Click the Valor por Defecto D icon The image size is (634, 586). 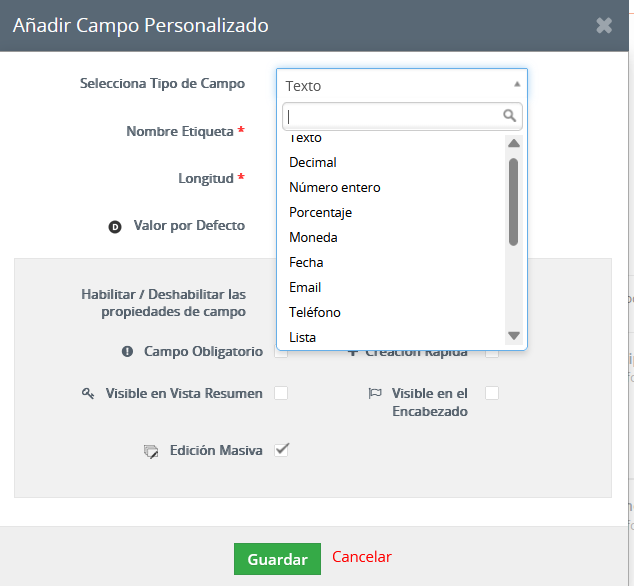tap(115, 227)
